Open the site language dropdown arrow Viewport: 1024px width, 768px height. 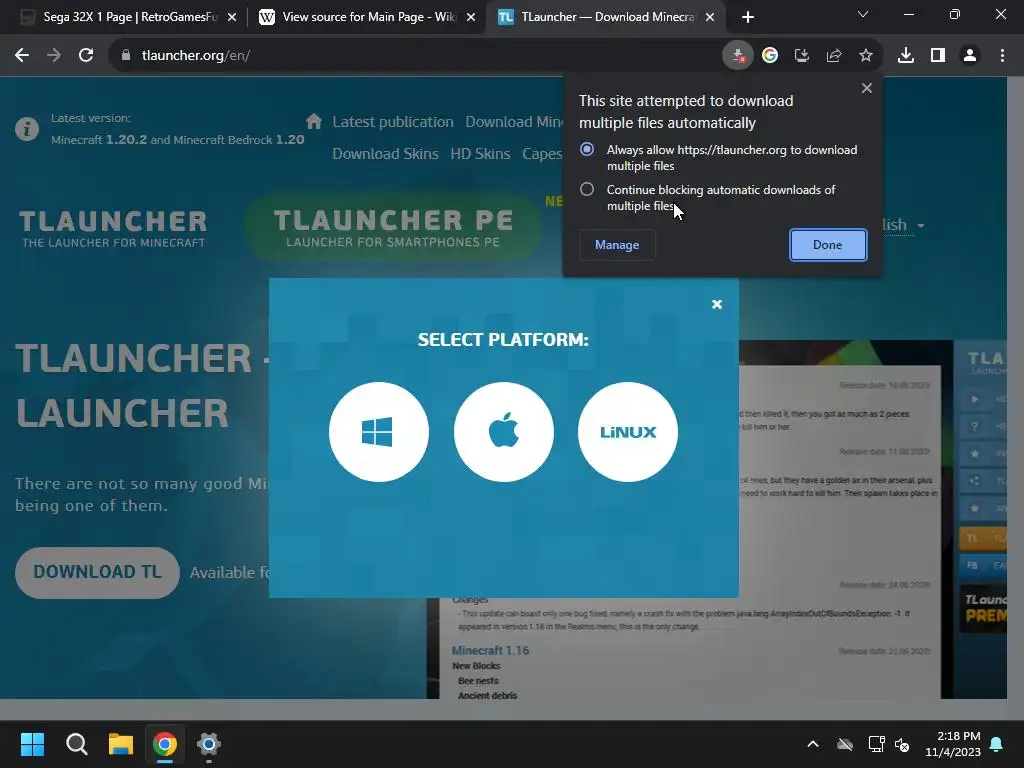tap(921, 226)
